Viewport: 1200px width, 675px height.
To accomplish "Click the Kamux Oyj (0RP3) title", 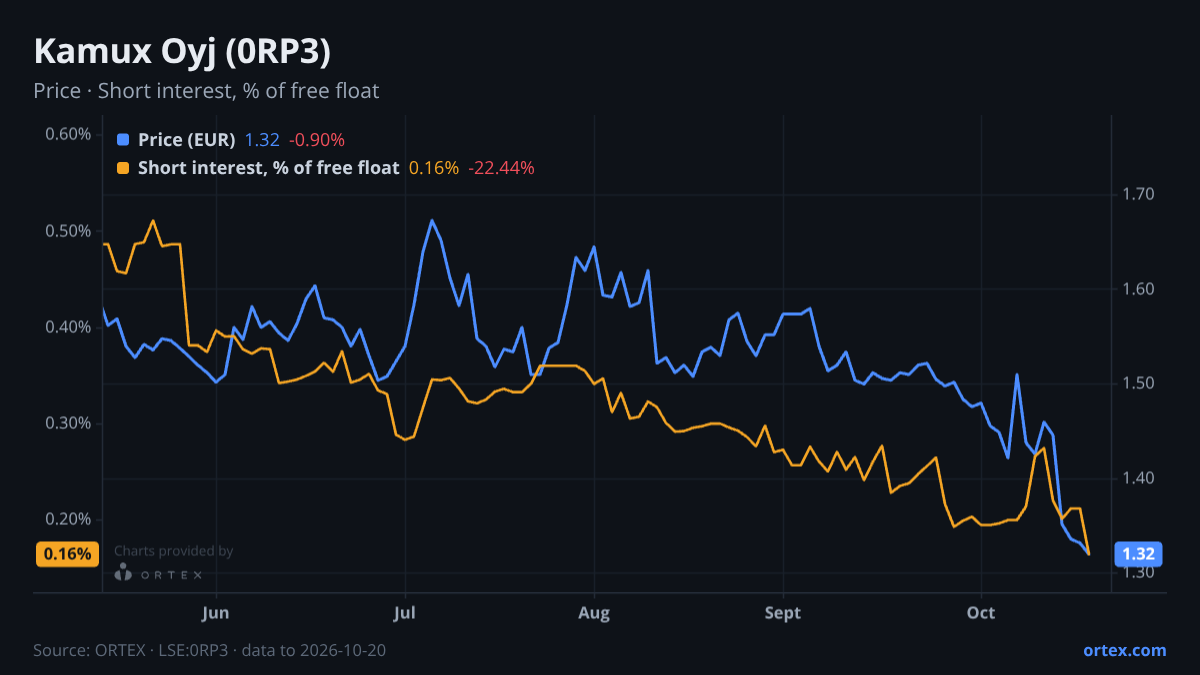I will coord(182,51).
